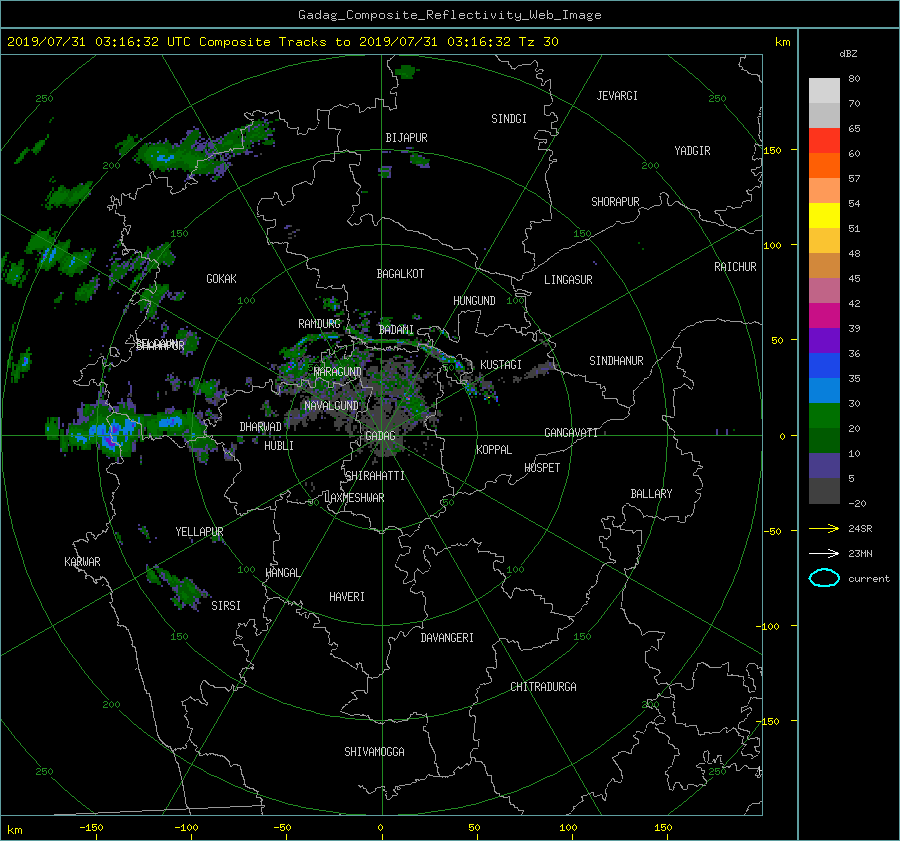The image size is (900, 841).
Task: Click the Gadag_Composite_Reflectivity_Web_Image title
Action: point(449,15)
